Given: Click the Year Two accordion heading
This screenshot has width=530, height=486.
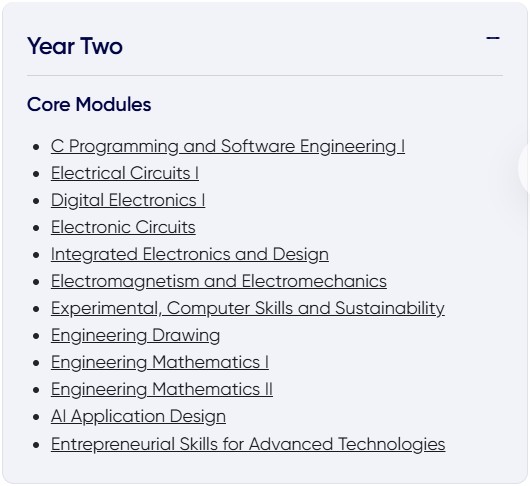Looking at the screenshot, I should [75, 46].
